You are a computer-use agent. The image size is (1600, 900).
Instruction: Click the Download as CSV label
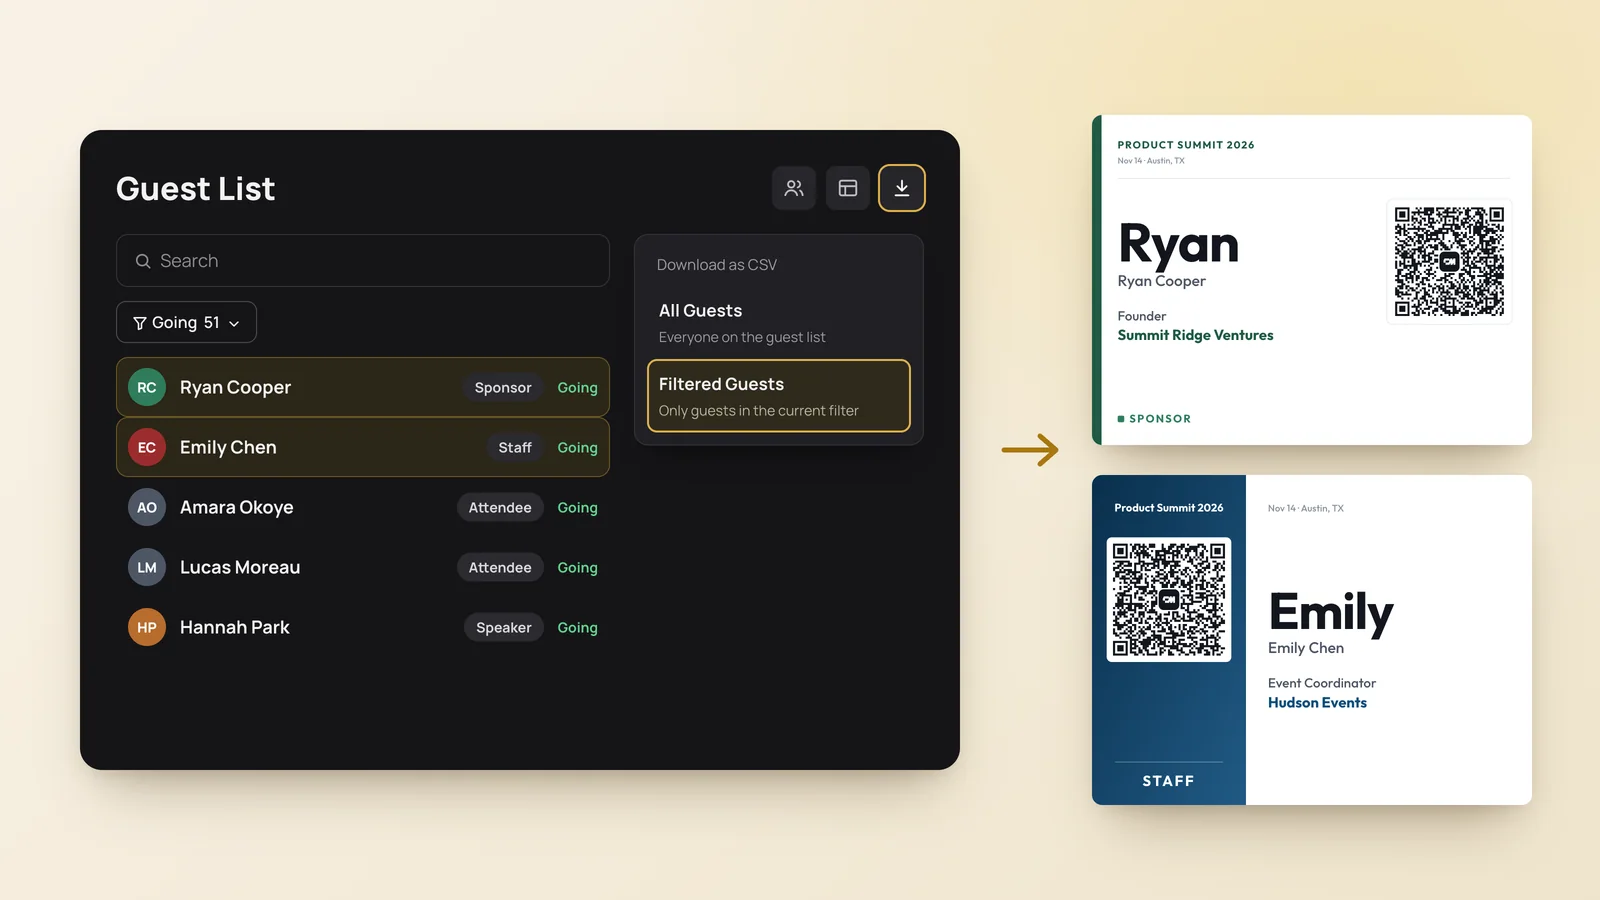click(716, 265)
